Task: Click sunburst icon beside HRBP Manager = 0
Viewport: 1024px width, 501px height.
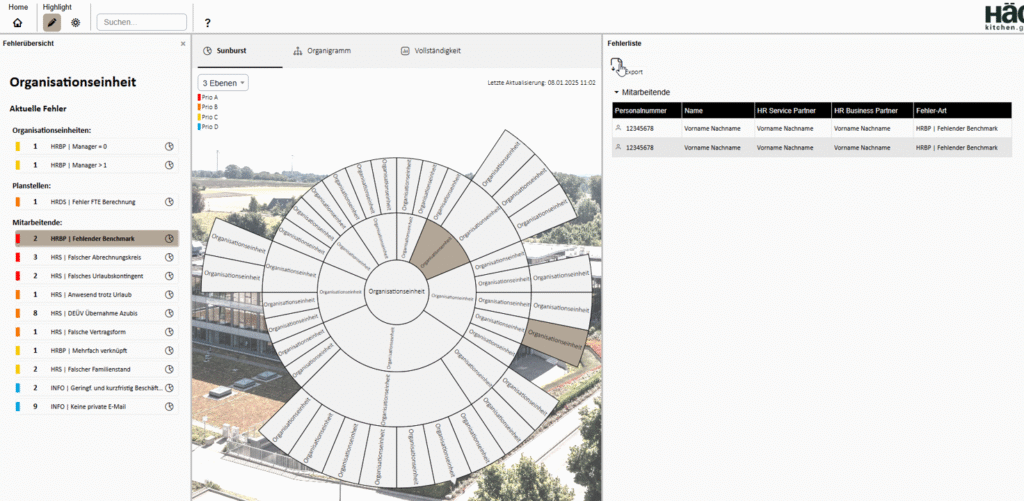Action: (170, 147)
